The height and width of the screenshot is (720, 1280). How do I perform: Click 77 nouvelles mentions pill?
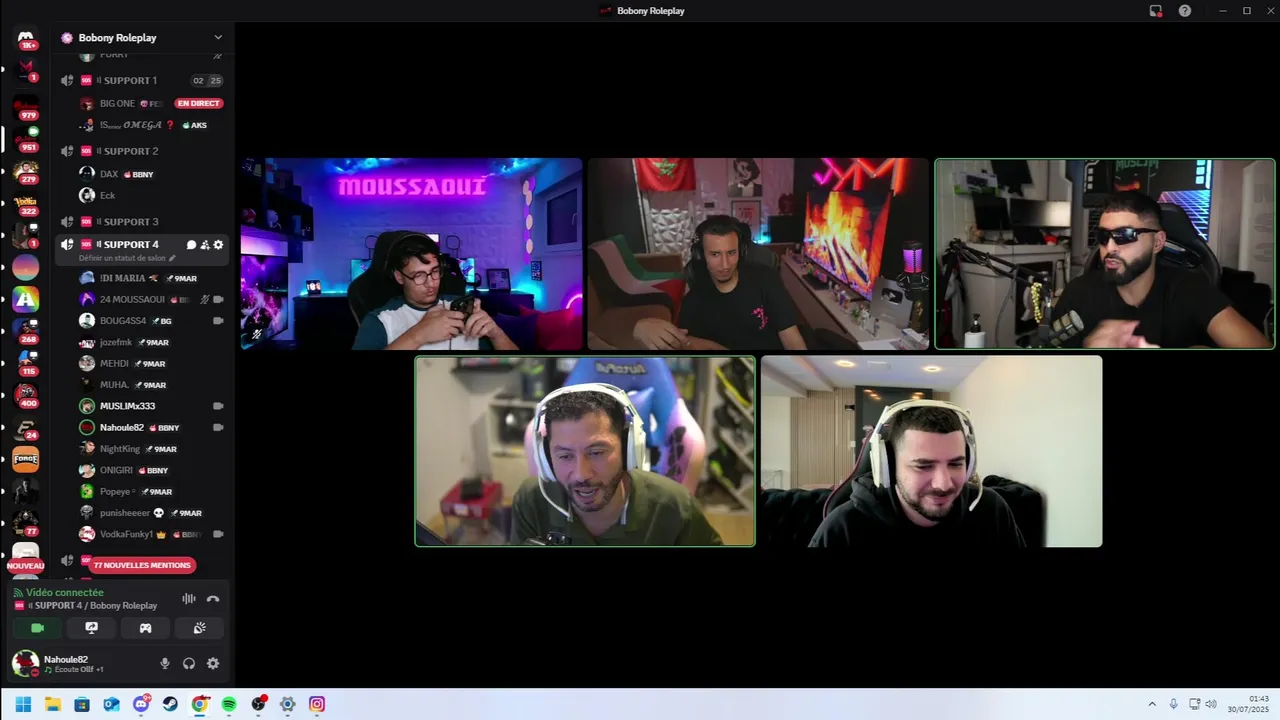tap(141, 565)
